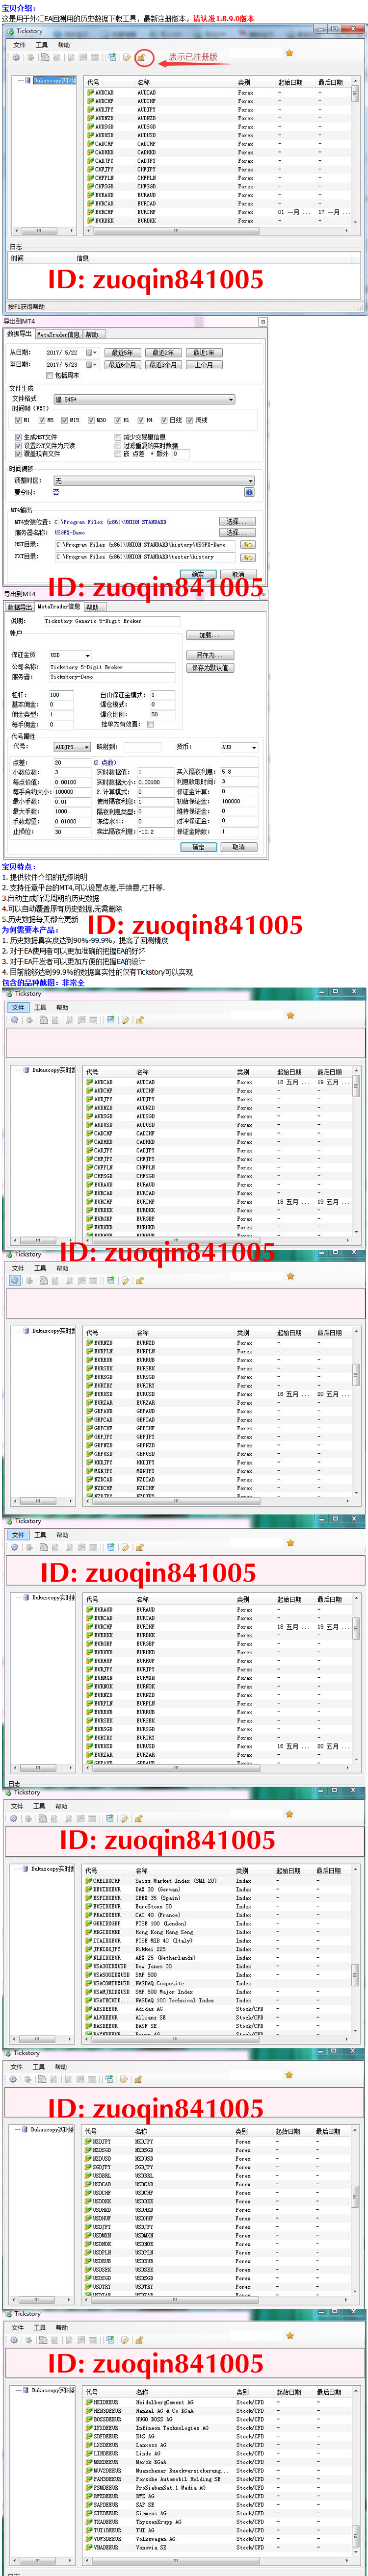Click the 最近2年 date range button

coord(163,353)
